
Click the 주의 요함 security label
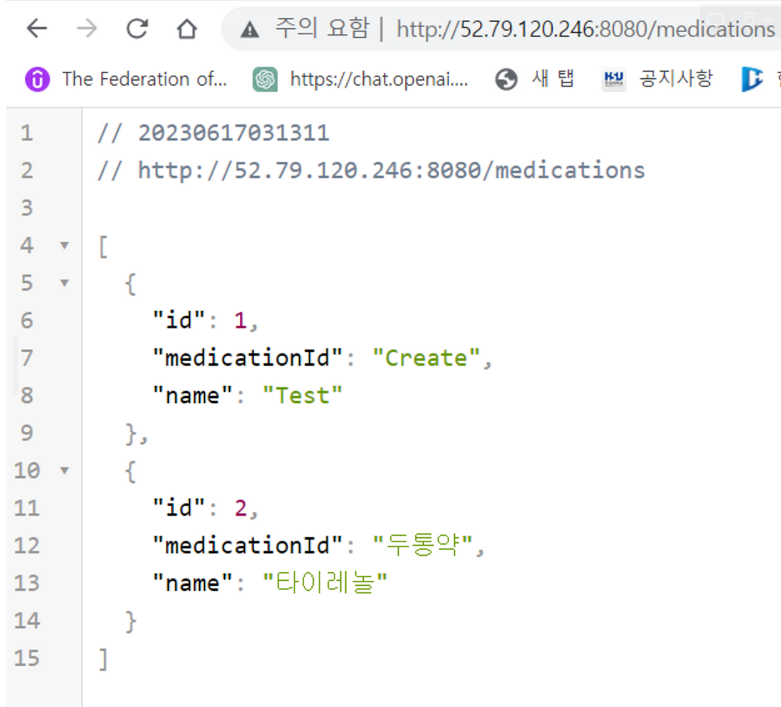(x=322, y=28)
